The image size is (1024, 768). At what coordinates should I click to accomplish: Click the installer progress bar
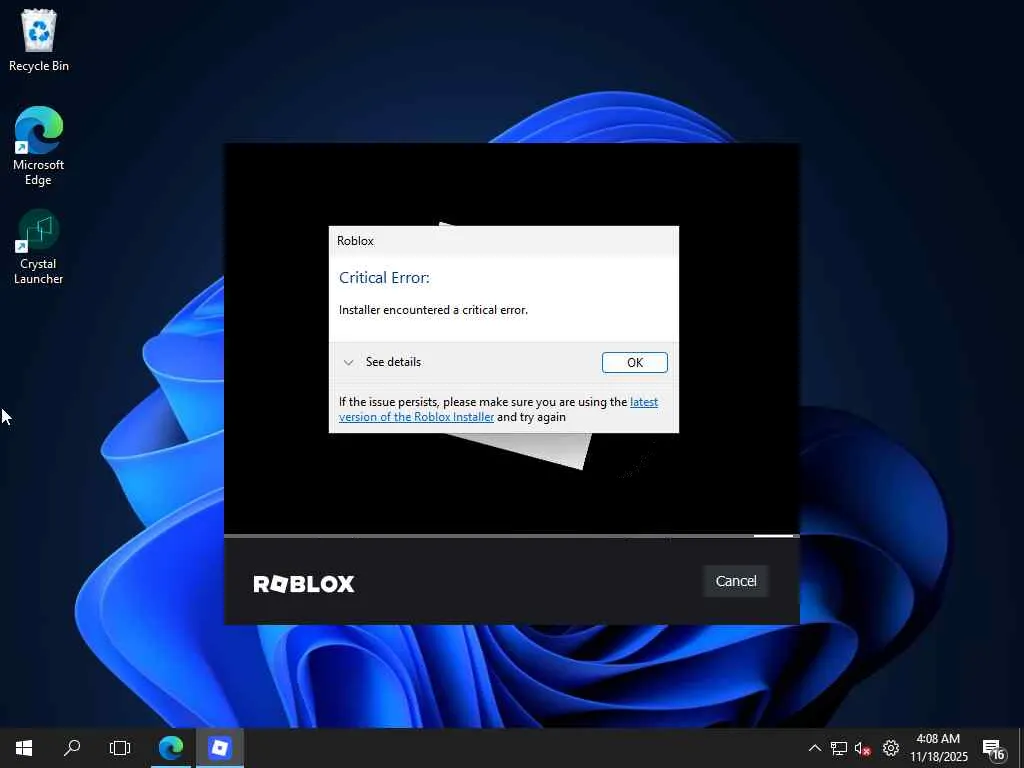click(512, 536)
